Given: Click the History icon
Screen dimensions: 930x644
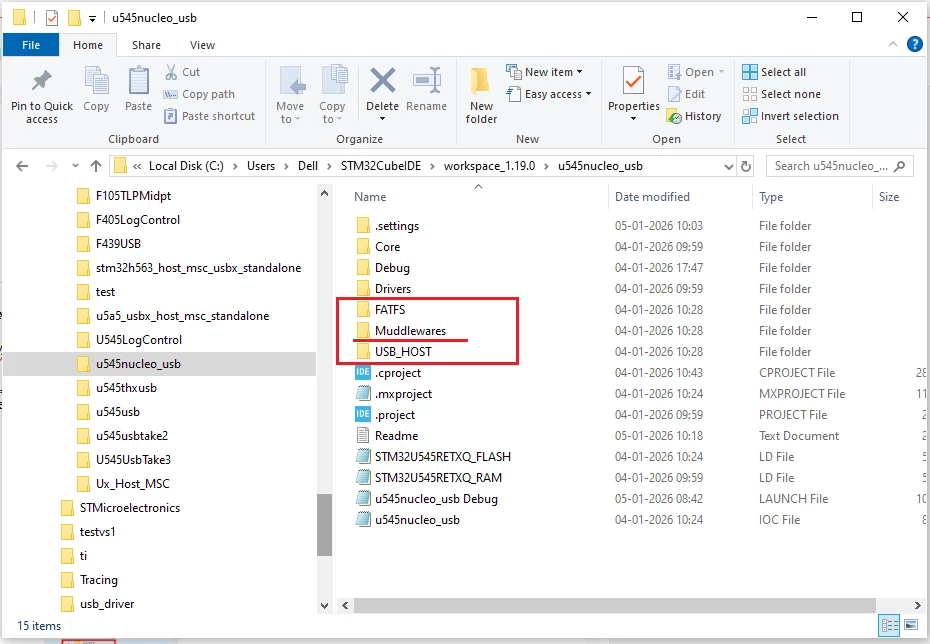Looking at the screenshot, I should click(674, 116).
